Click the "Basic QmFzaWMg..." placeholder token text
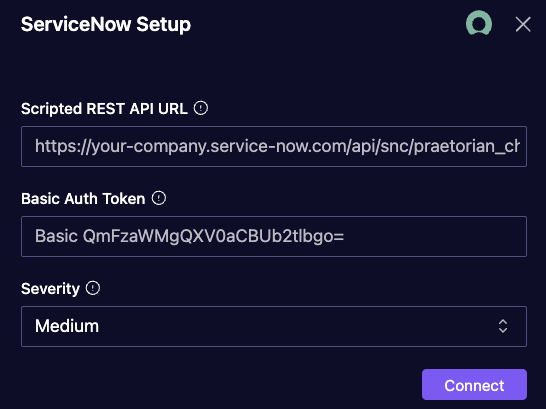Viewport: 546px width, 409px height. [189, 236]
